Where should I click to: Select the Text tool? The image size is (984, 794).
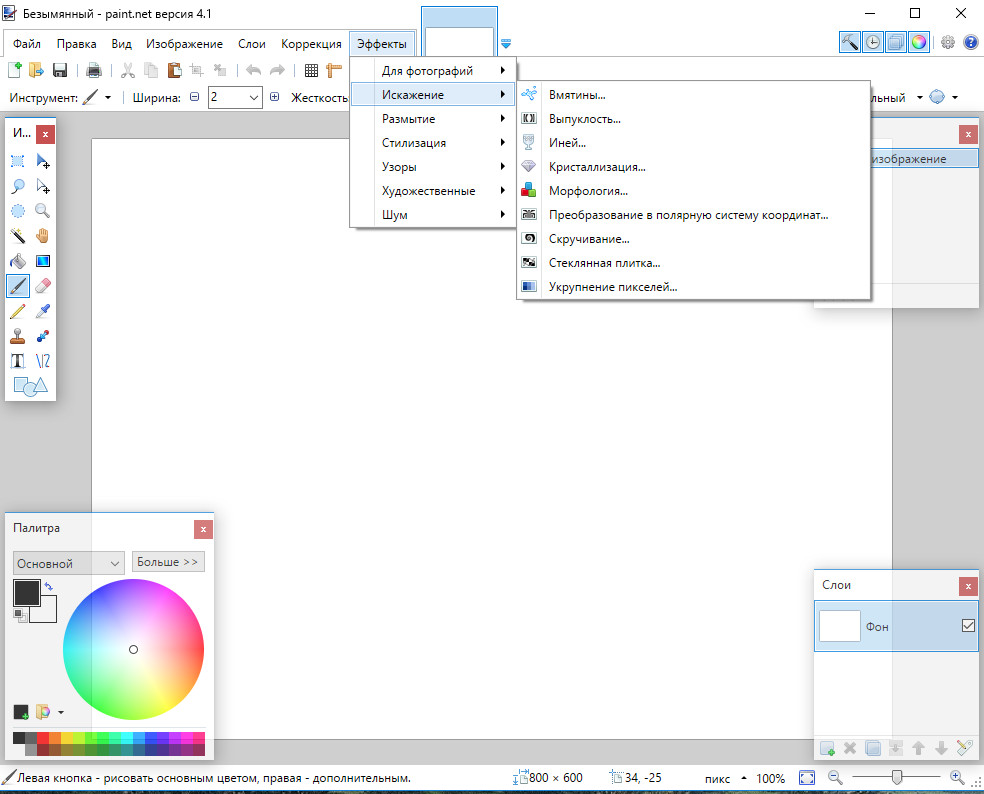click(x=16, y=360)
